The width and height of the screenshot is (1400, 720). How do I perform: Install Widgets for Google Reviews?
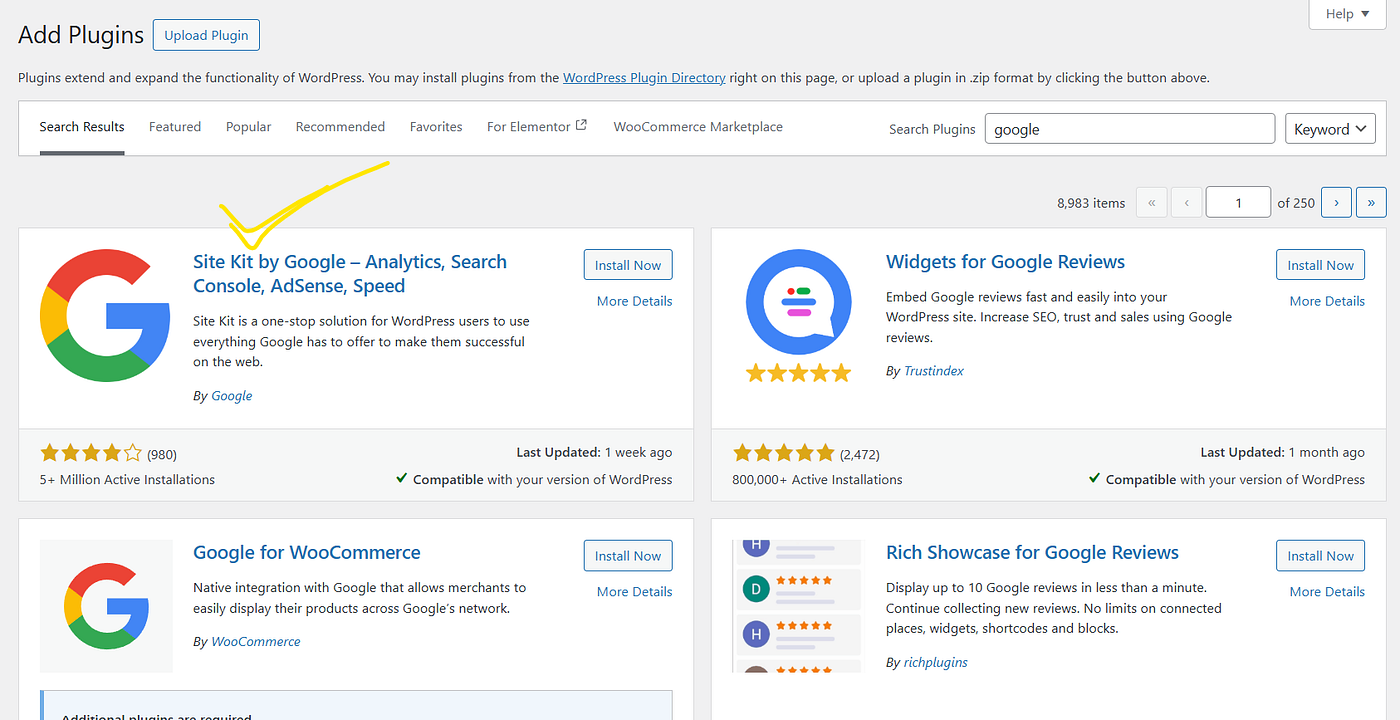1320,265
